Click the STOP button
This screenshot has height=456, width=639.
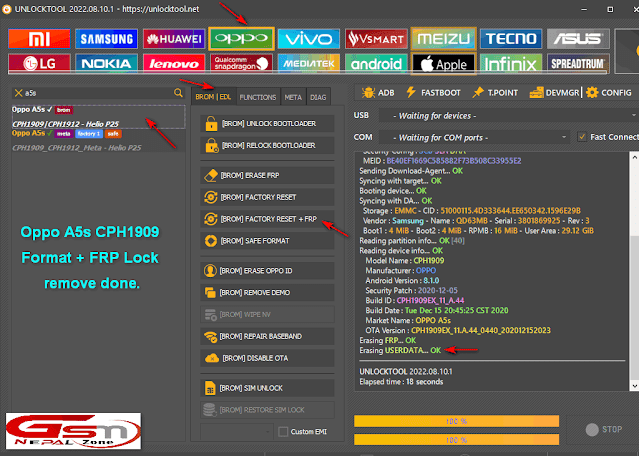[x=604, y=429]
